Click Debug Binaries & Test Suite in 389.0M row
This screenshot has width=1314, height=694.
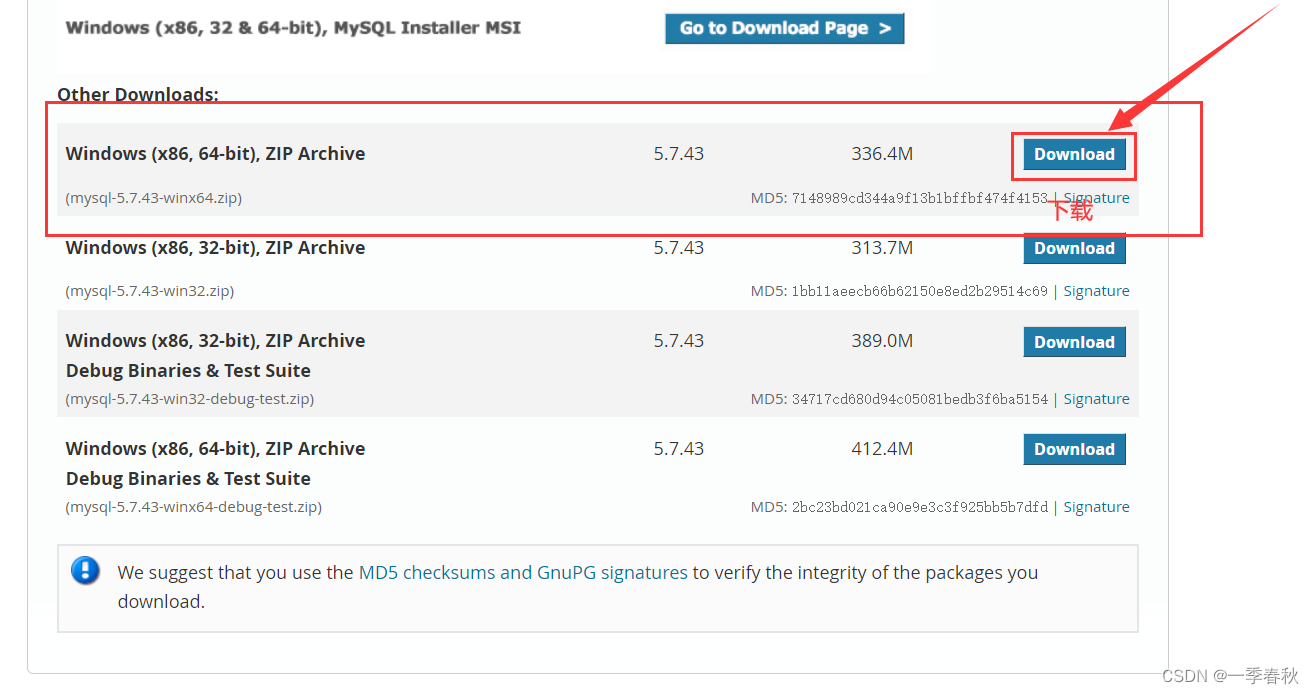point(188,371)
